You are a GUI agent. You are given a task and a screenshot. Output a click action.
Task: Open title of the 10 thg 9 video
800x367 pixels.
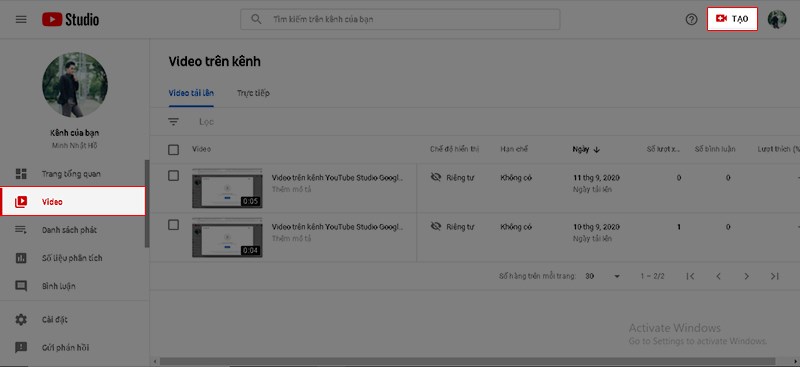coord(337,227)
